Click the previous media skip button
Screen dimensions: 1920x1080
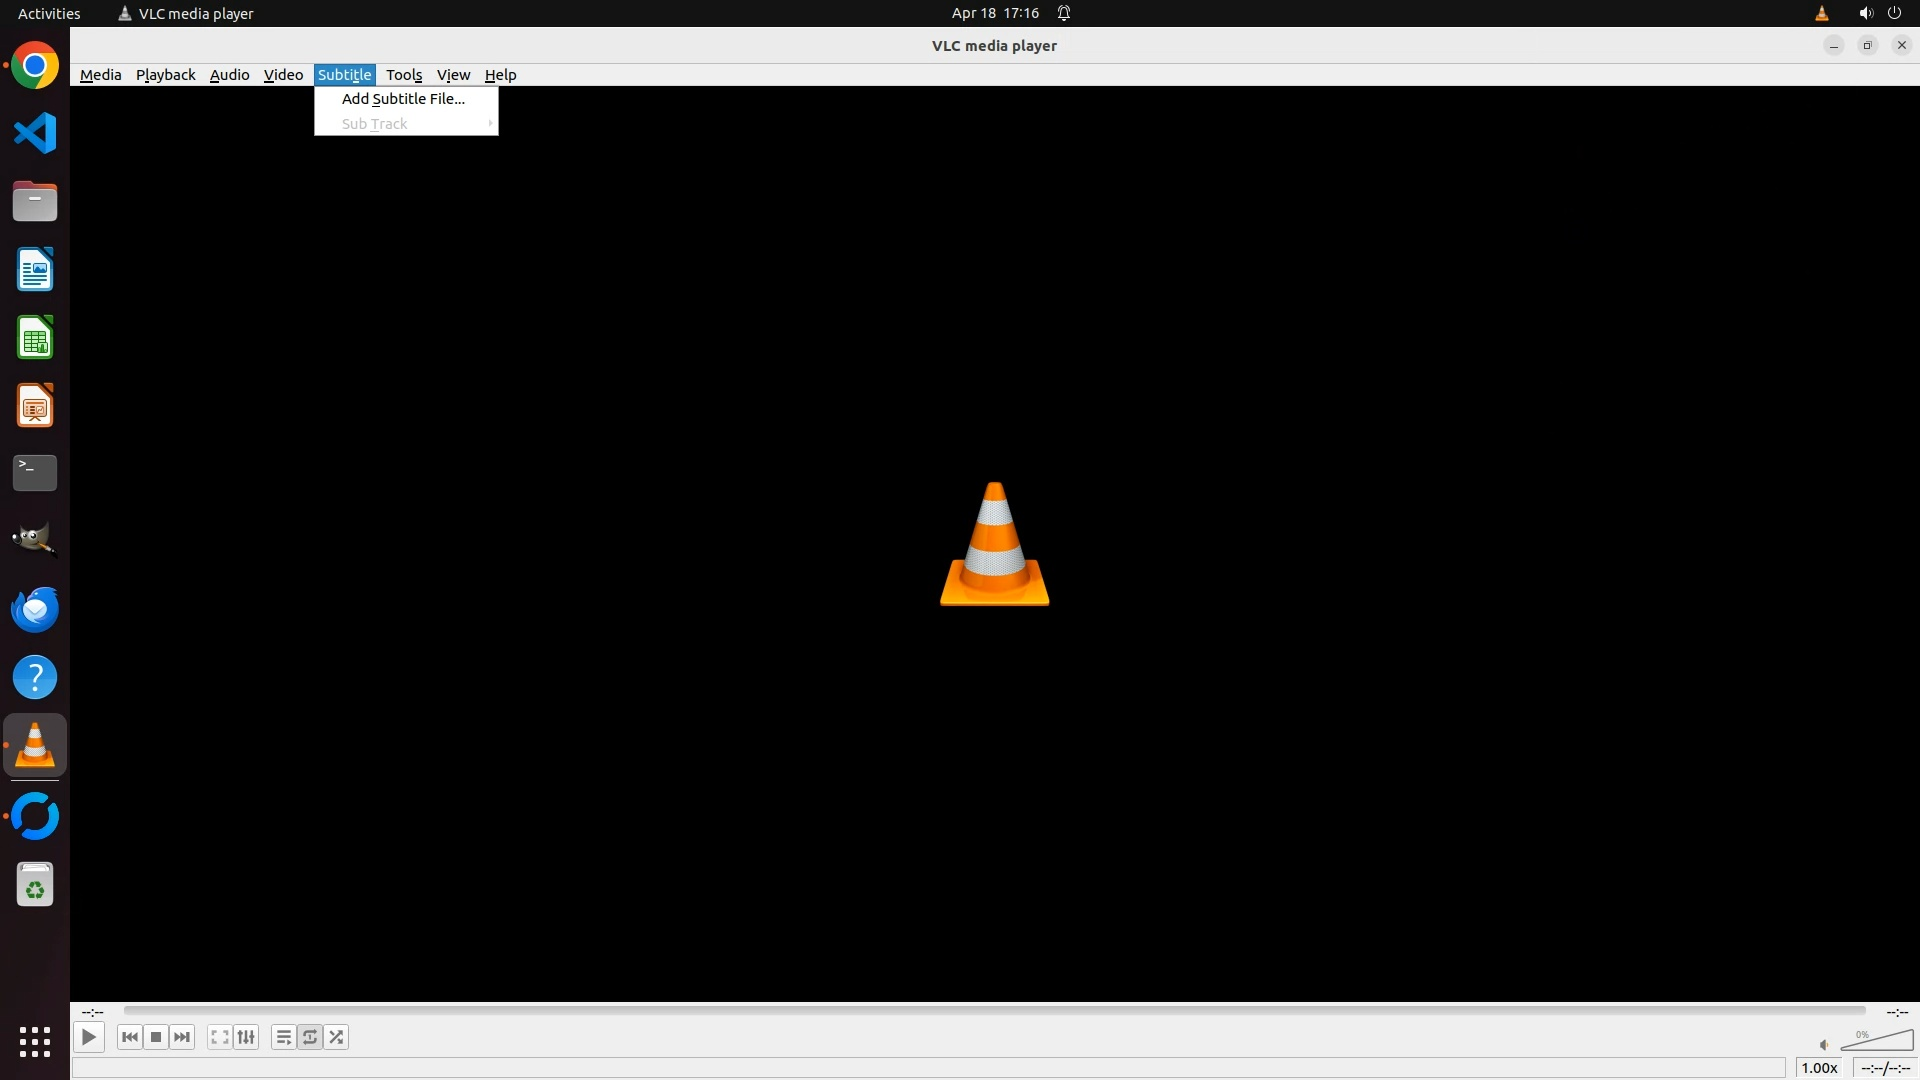tap(129, 1037)
